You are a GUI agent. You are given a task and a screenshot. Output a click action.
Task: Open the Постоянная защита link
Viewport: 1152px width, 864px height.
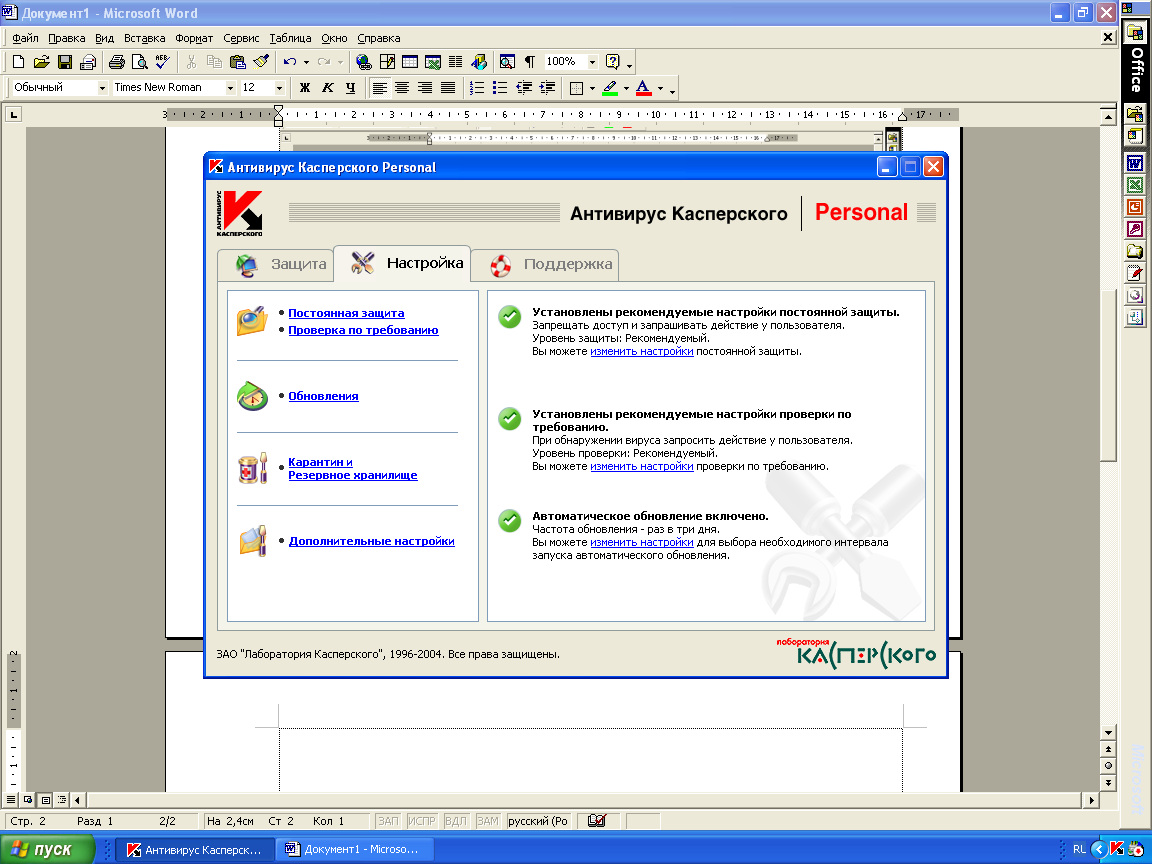pyautogui.click(x=346, y=313)
